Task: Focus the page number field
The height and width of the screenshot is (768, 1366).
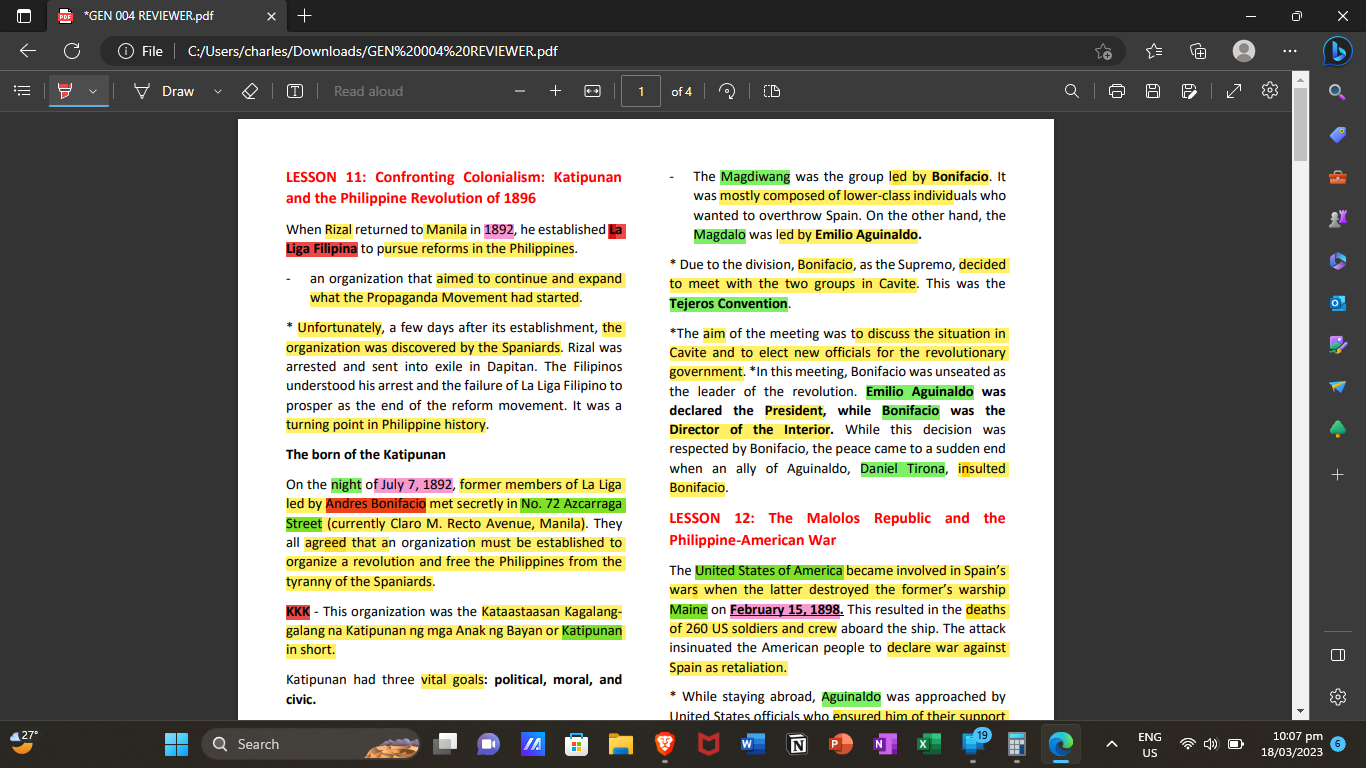Action: click(x=641, y=91)
